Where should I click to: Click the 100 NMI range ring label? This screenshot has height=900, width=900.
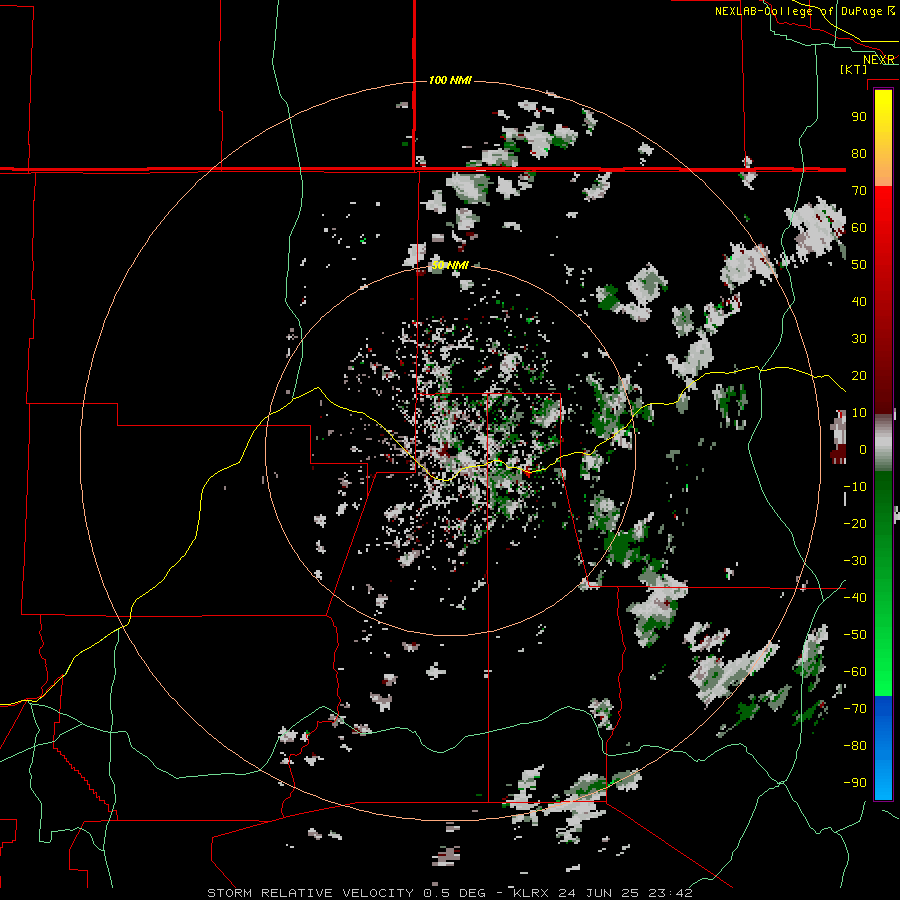point(450,80)
